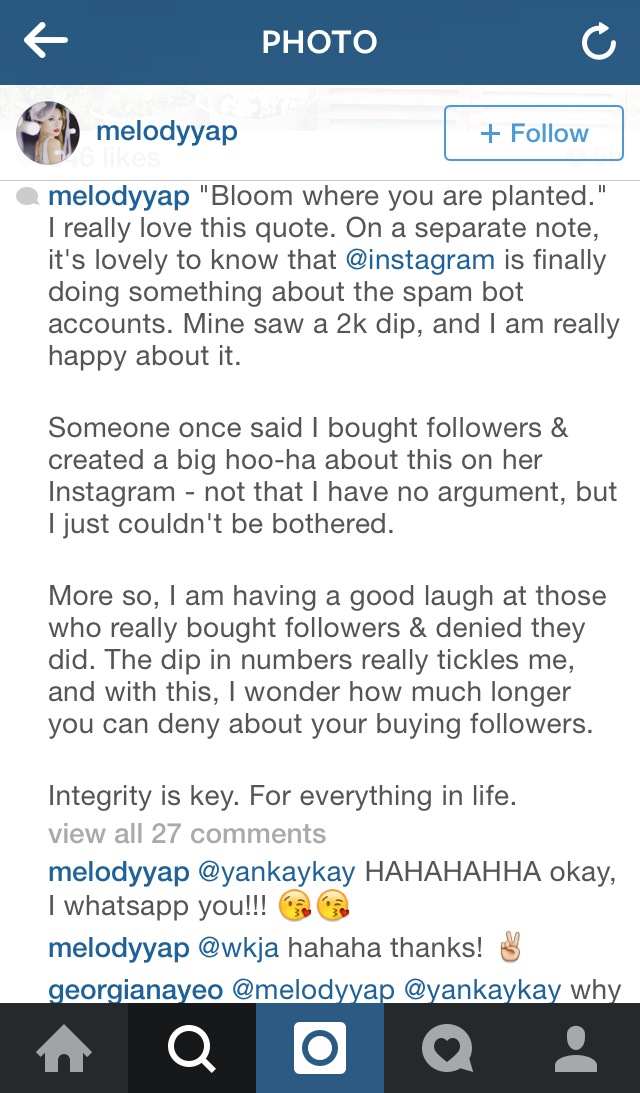The image size is (640, 1093).
Task: Tap the comment bubble icon beside caption
Action: (x=28, y=197)
